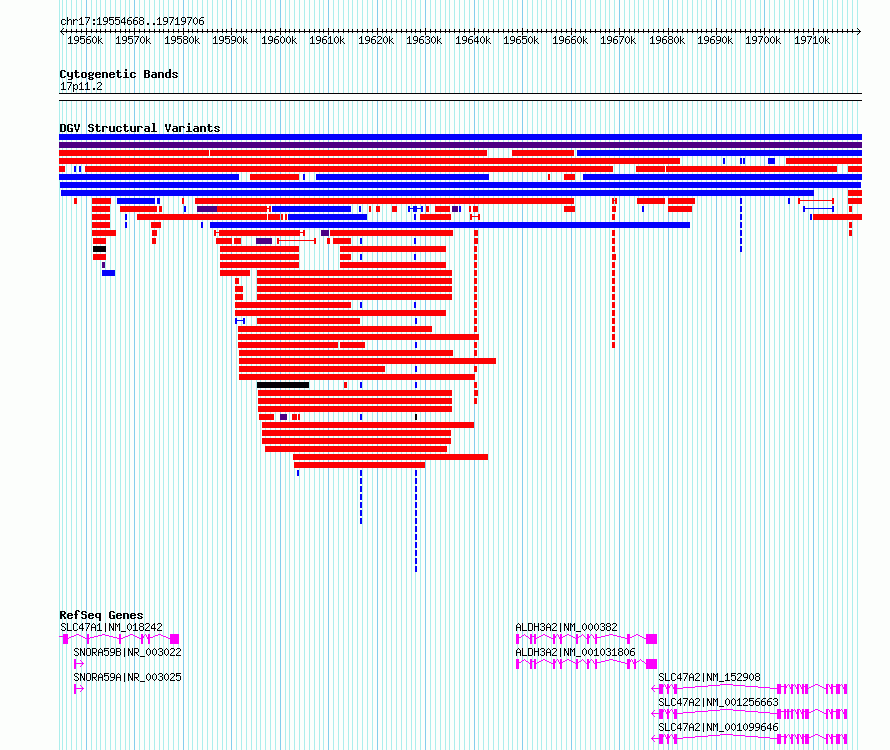Click the SLC47A1|NM_018242 gene label
The image size is (890, 750).
pyautogui.click(x=111, y=627)
